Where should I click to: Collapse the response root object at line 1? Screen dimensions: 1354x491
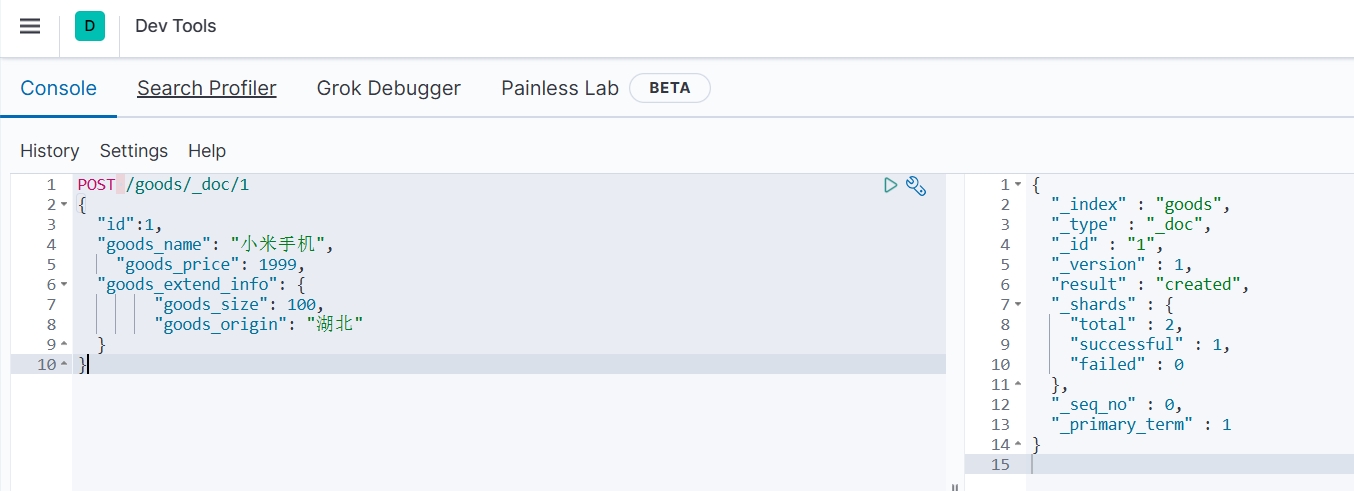click(1018, 185)
